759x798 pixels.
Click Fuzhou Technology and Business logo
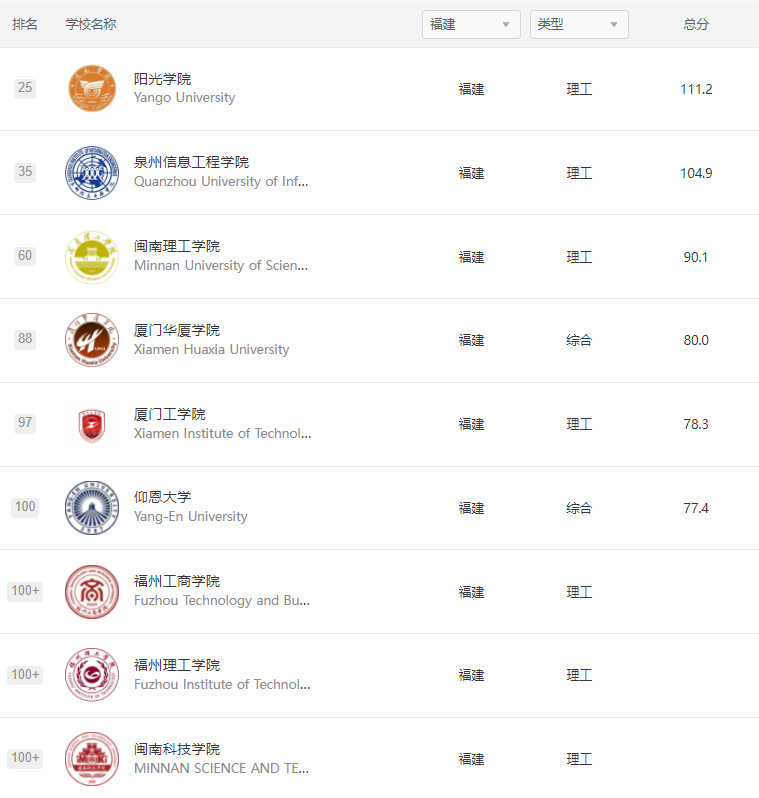(92, 592)
